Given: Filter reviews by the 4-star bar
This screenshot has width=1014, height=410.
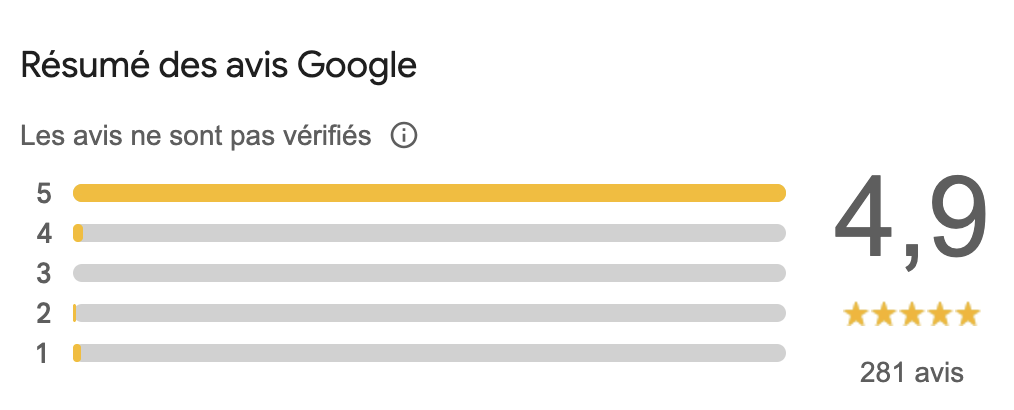Looking at the screenshot, I should [429, 233].
